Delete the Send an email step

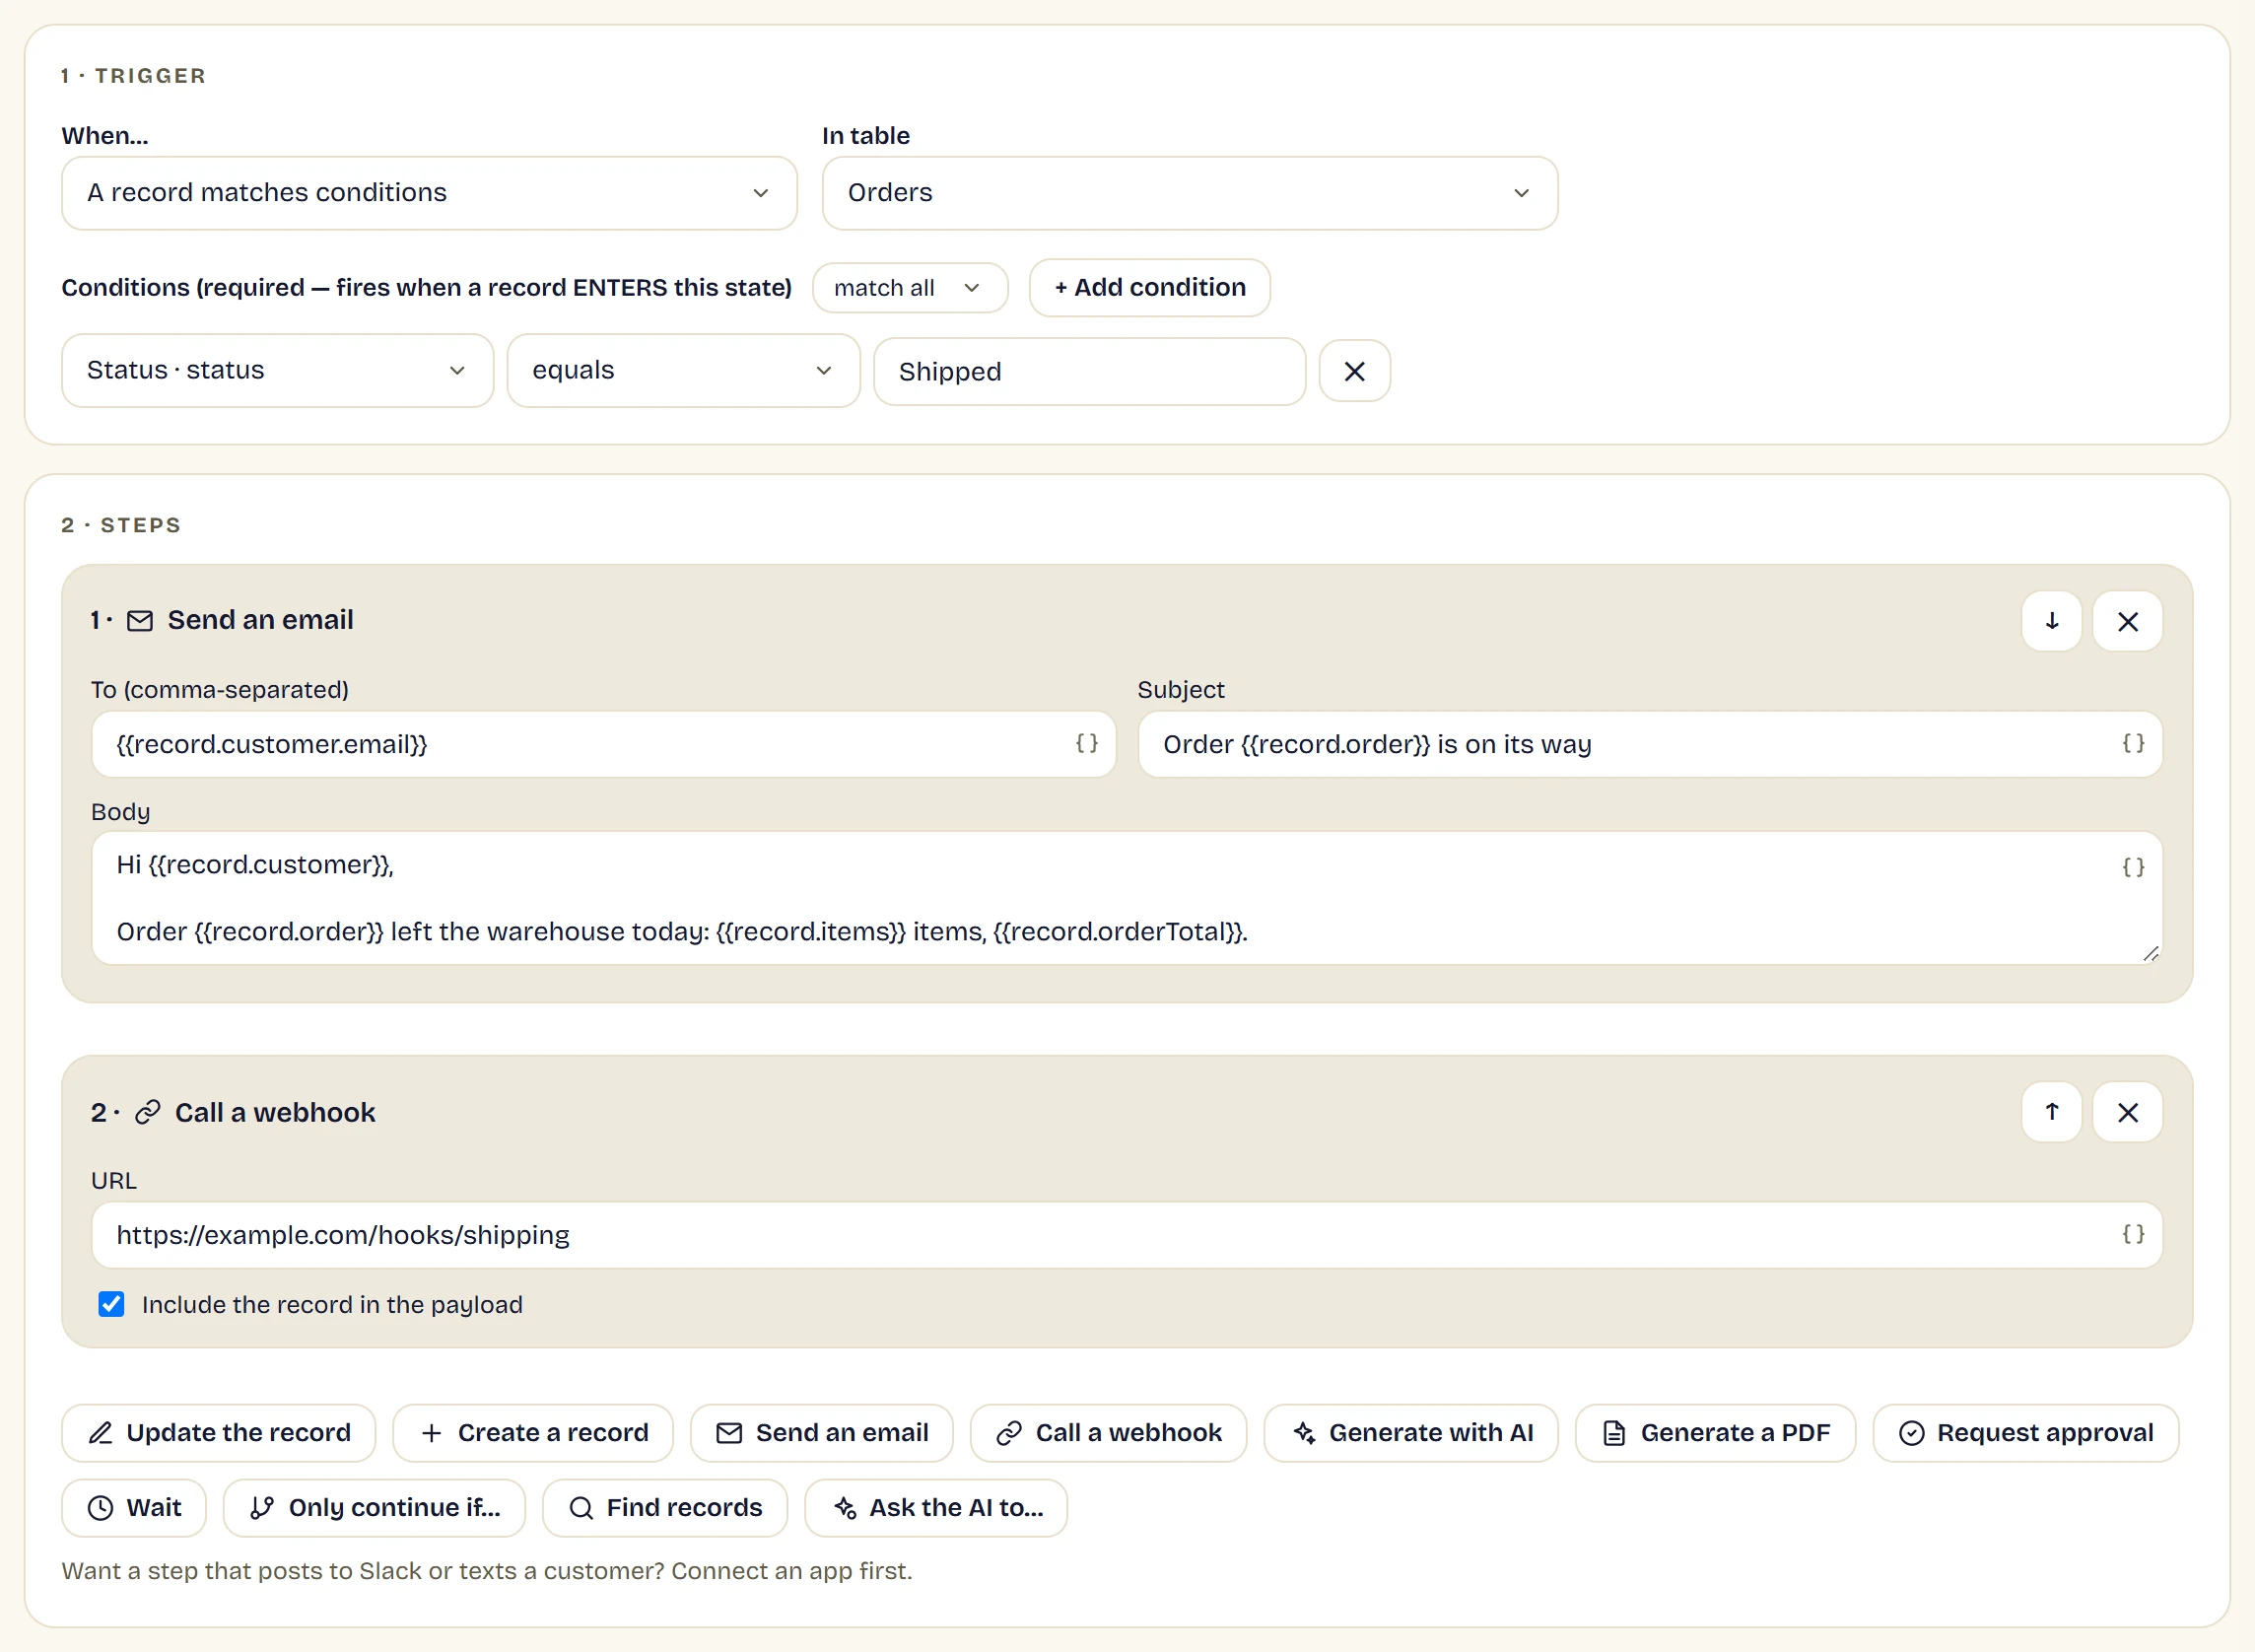(x=2127, y=621)
